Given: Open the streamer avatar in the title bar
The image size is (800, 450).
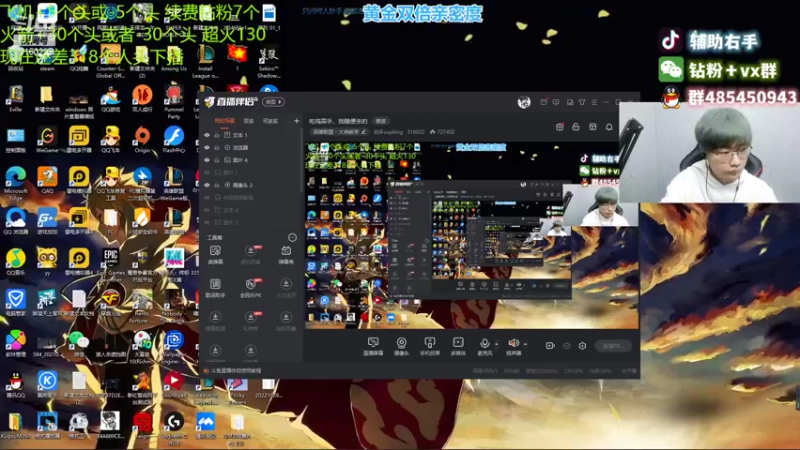Looking at the screenshot, I should click(524, 102).
